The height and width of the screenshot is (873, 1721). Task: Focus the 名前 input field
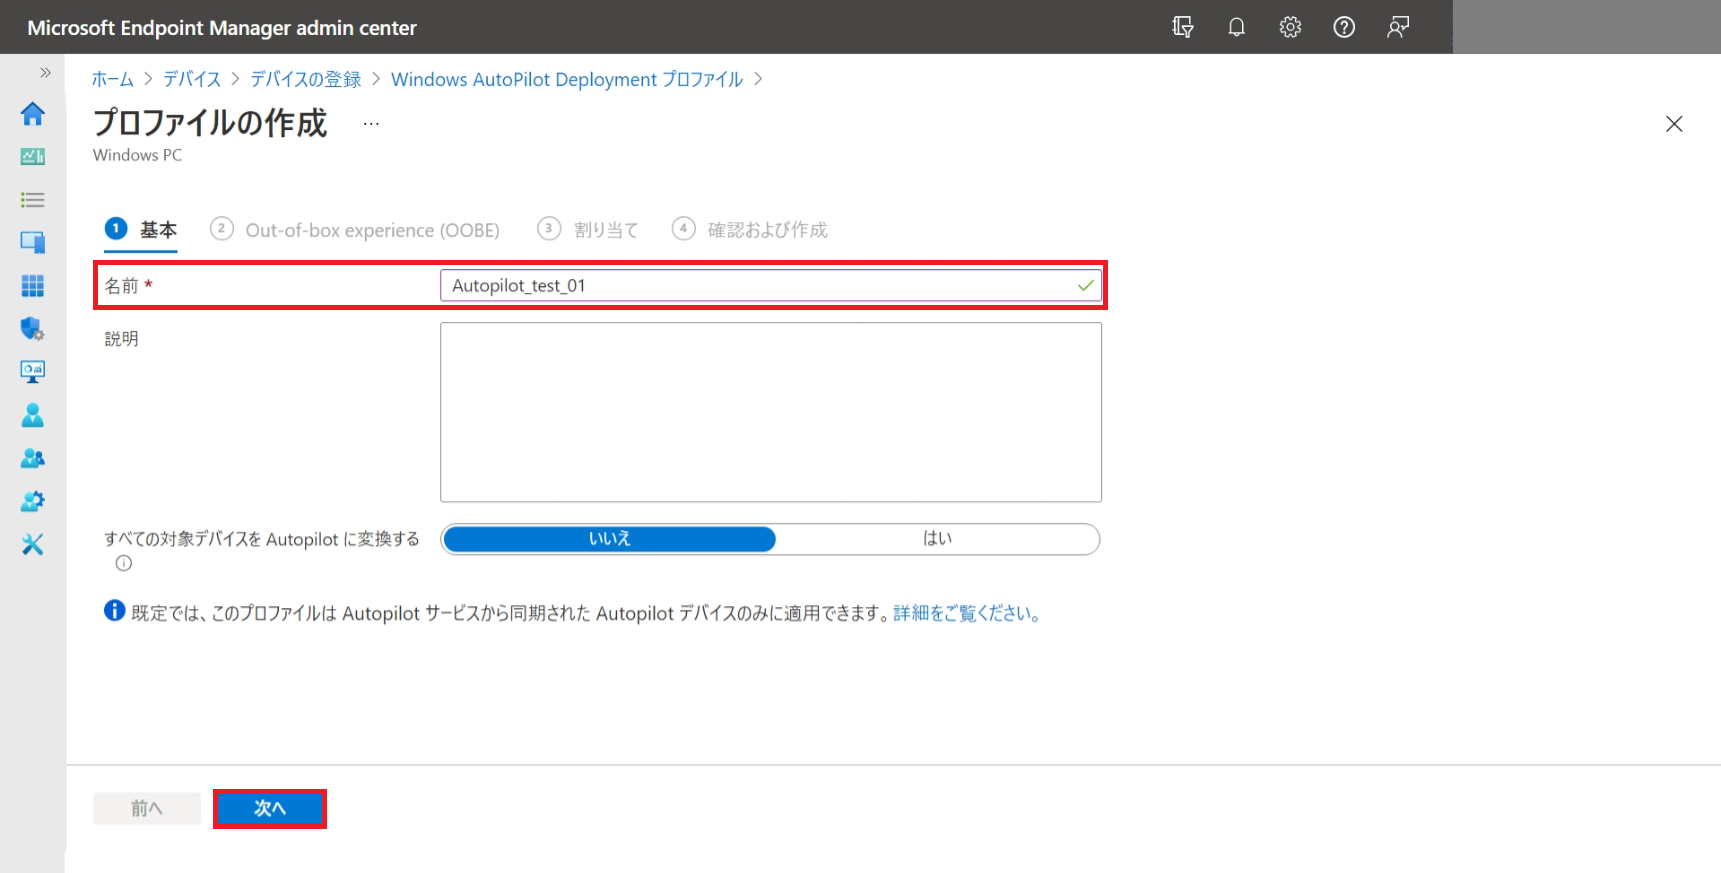[x=771, y=286]
